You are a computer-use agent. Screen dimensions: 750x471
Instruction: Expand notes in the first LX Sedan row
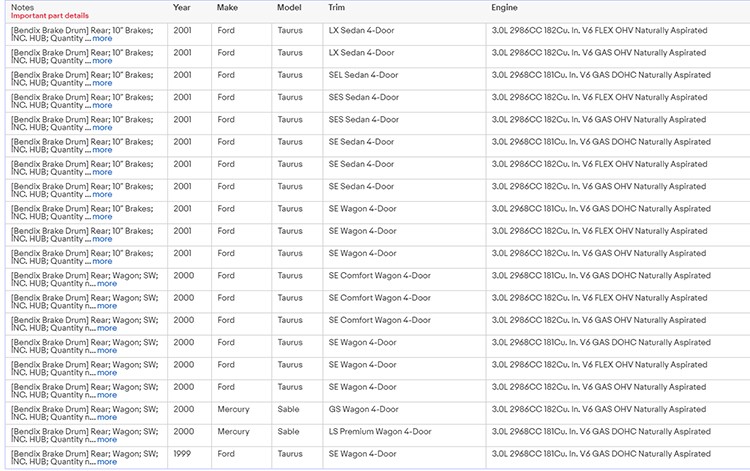[102, 38]
